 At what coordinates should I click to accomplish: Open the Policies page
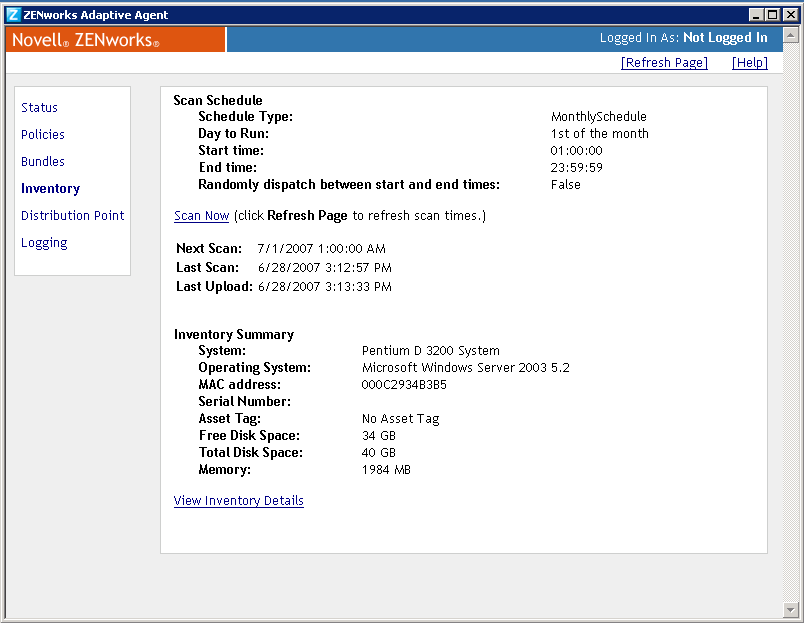43,134
